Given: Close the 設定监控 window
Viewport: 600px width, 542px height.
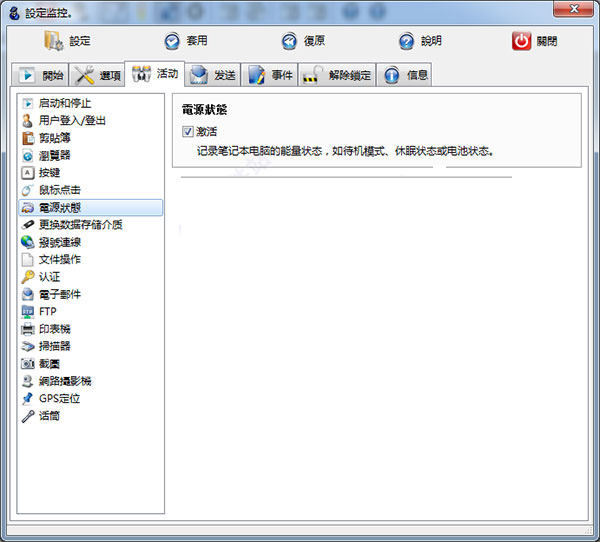Looking at the screenshot, I should [573, 8].
